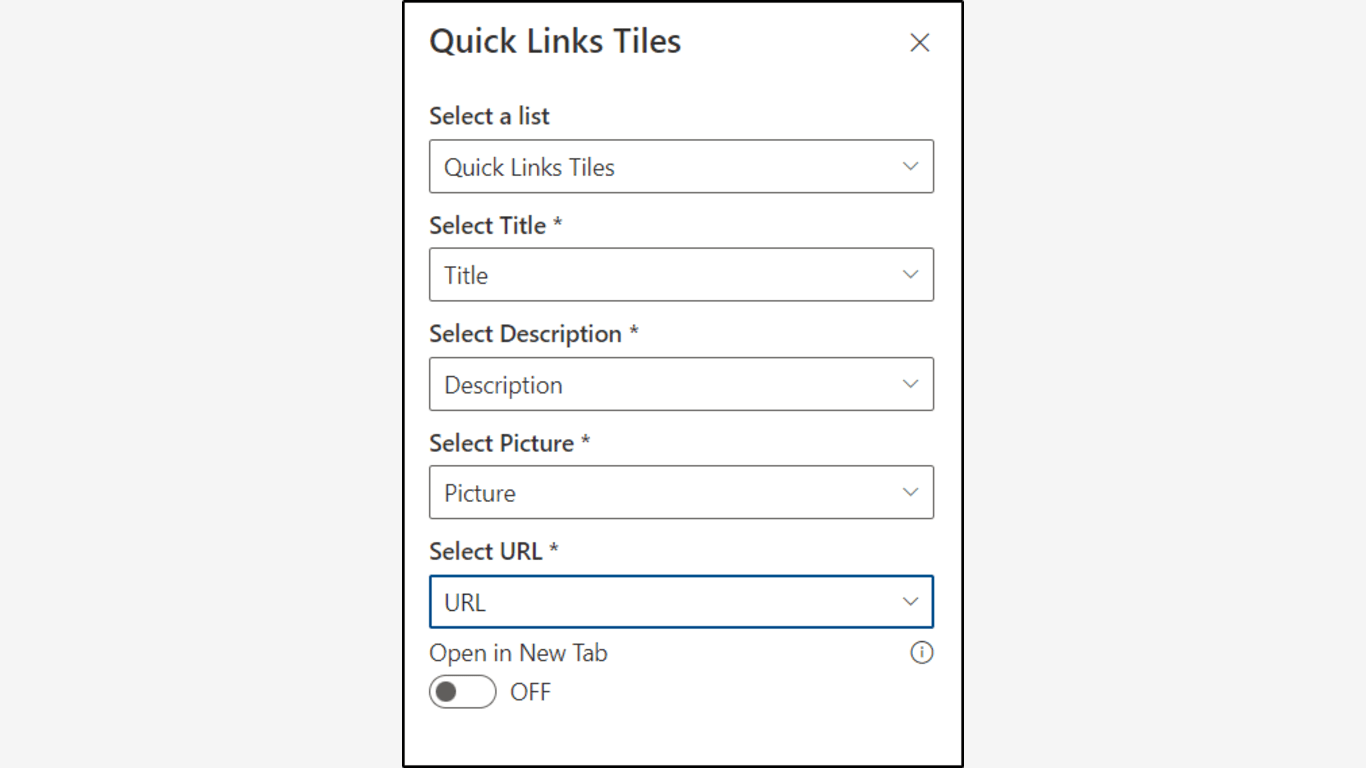1366x768 pixels.
Task: Click the info icon beside Open in New Tab
Action: coord(921,653)
